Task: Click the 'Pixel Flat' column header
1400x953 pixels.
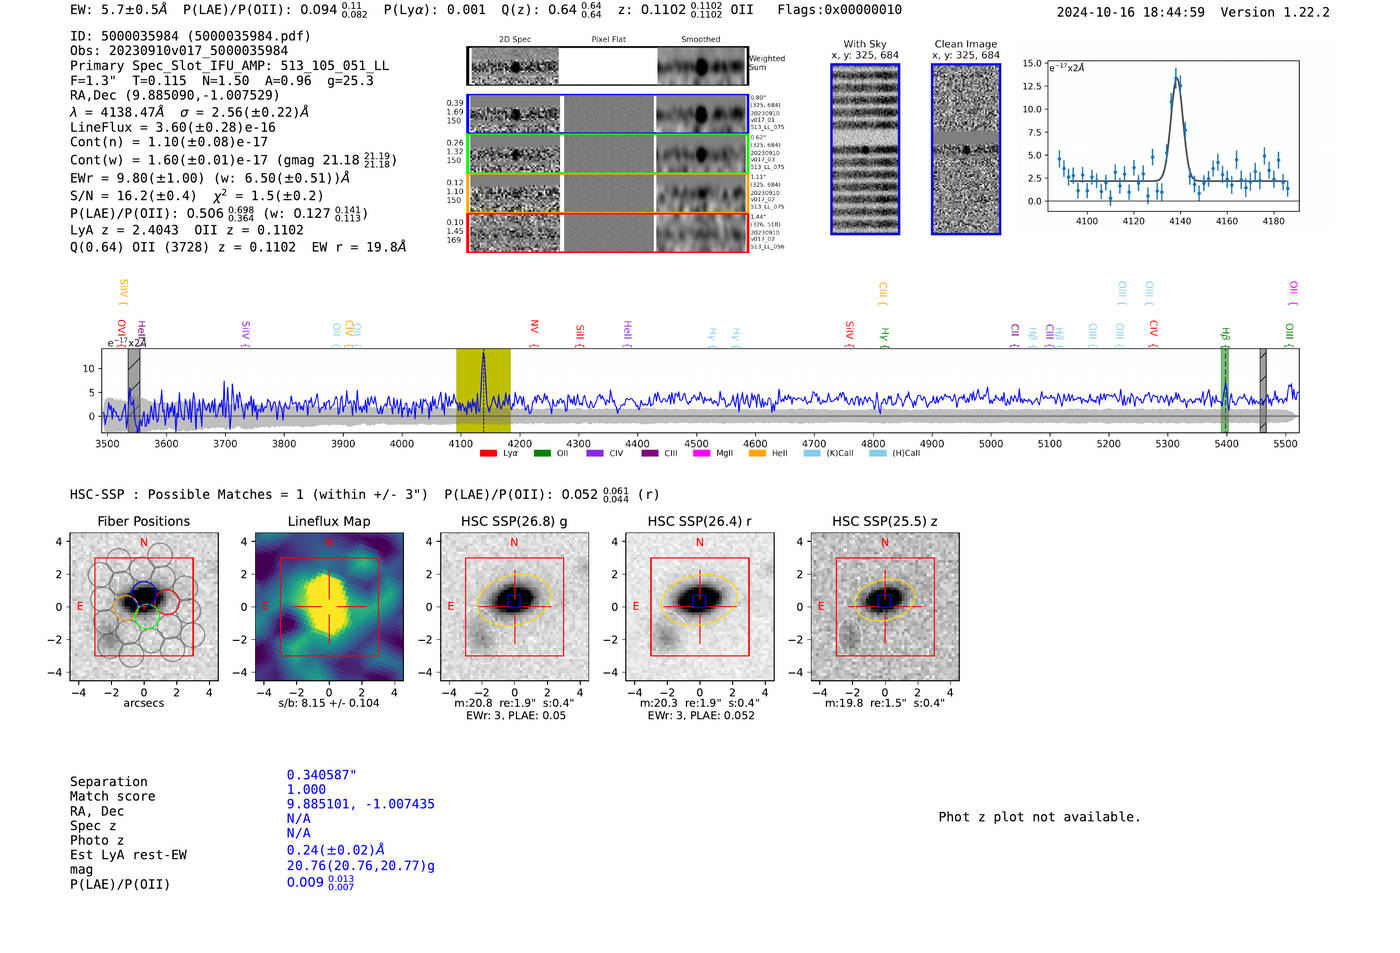Action: point(608,39)
